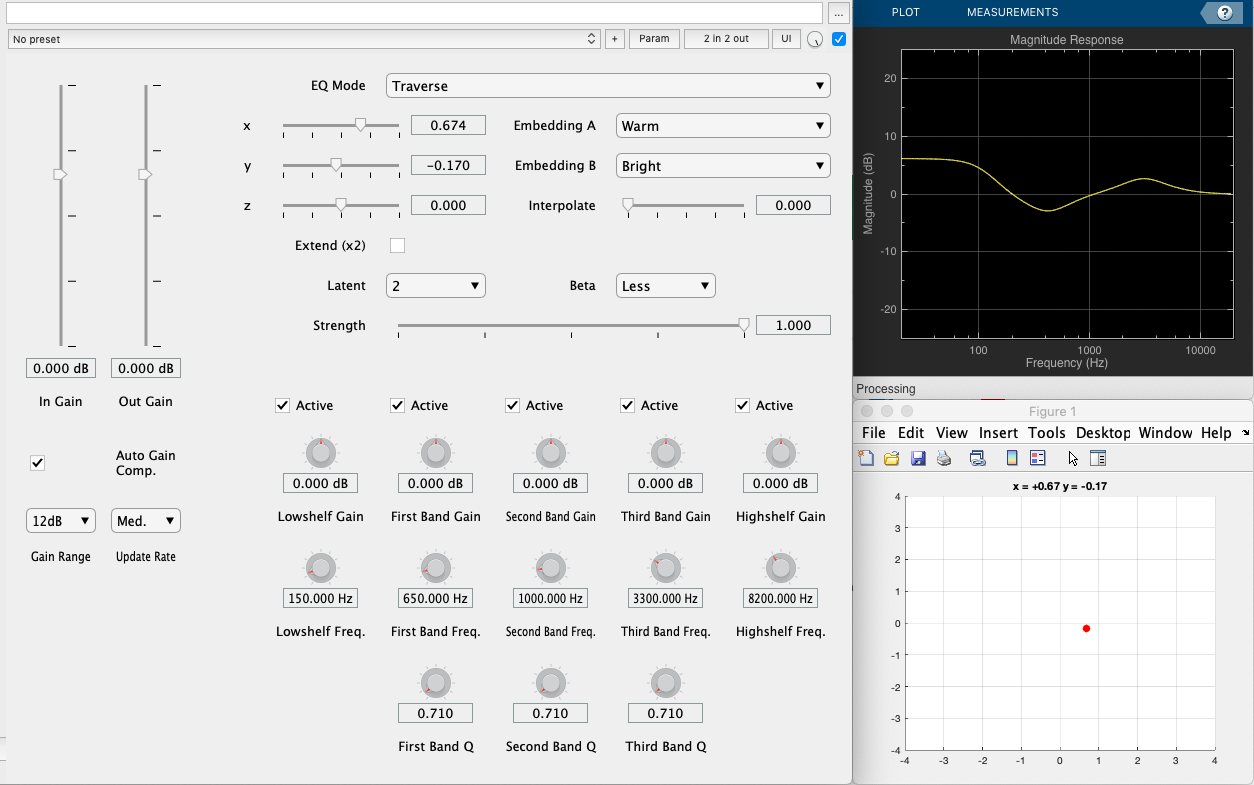Open the EQ Mode Traverse dropdown
This screenshot has height=785, width=1254.
point(608,86)
